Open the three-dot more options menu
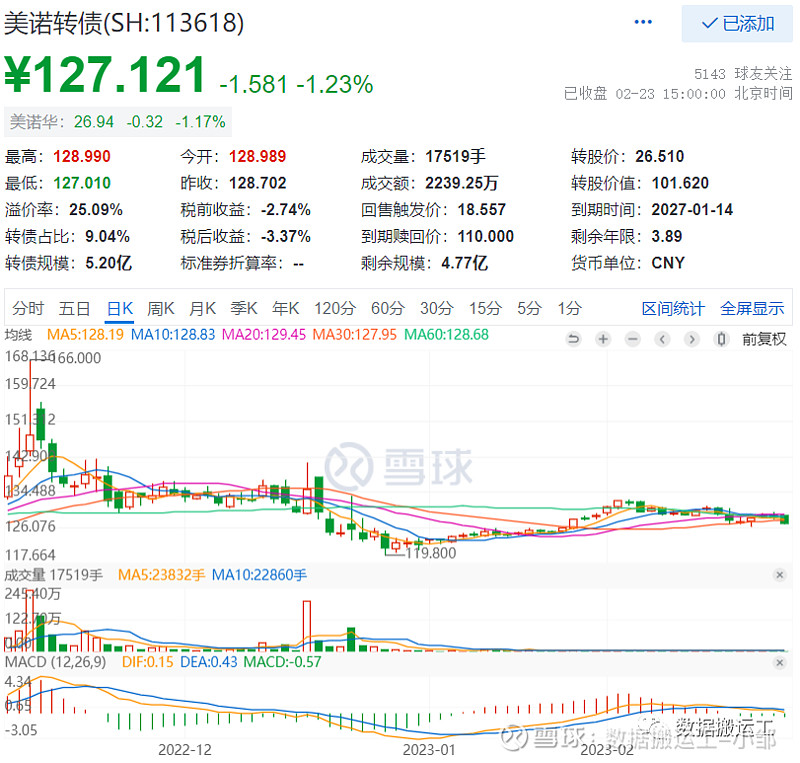800x763 pixels. click(643, 22)
